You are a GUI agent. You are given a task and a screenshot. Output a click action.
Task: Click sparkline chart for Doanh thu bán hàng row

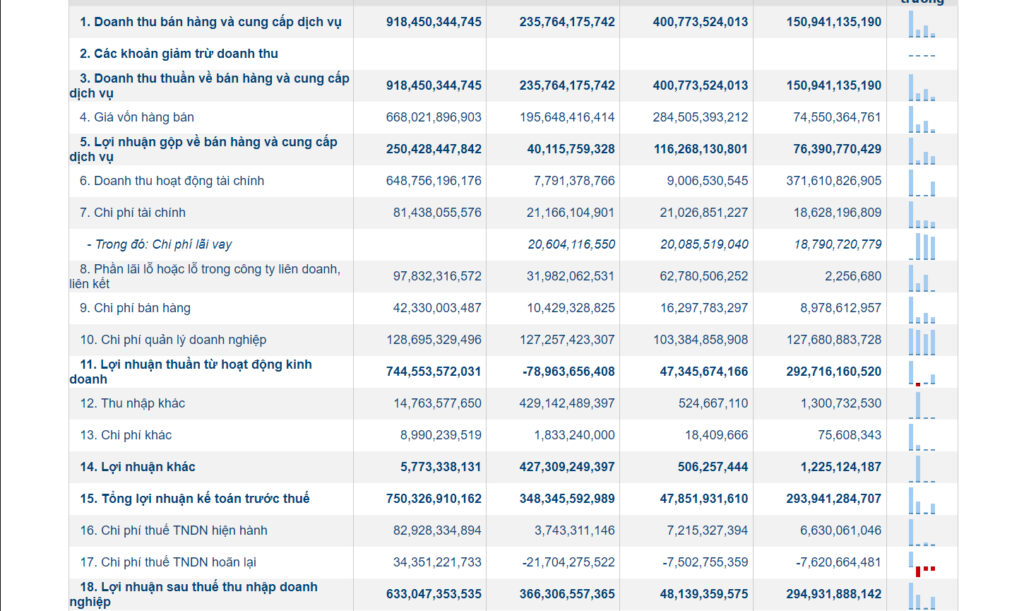[921, 24]
